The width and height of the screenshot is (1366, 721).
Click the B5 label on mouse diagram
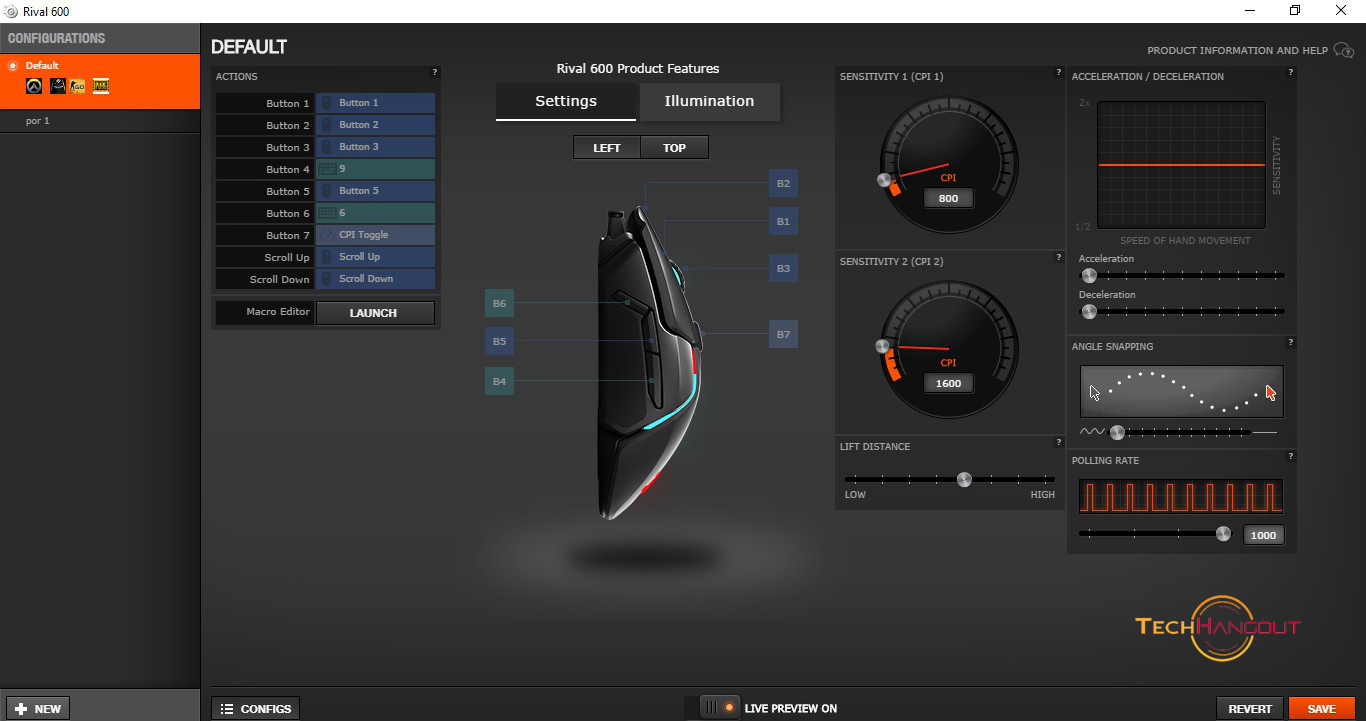pos(499,341)
